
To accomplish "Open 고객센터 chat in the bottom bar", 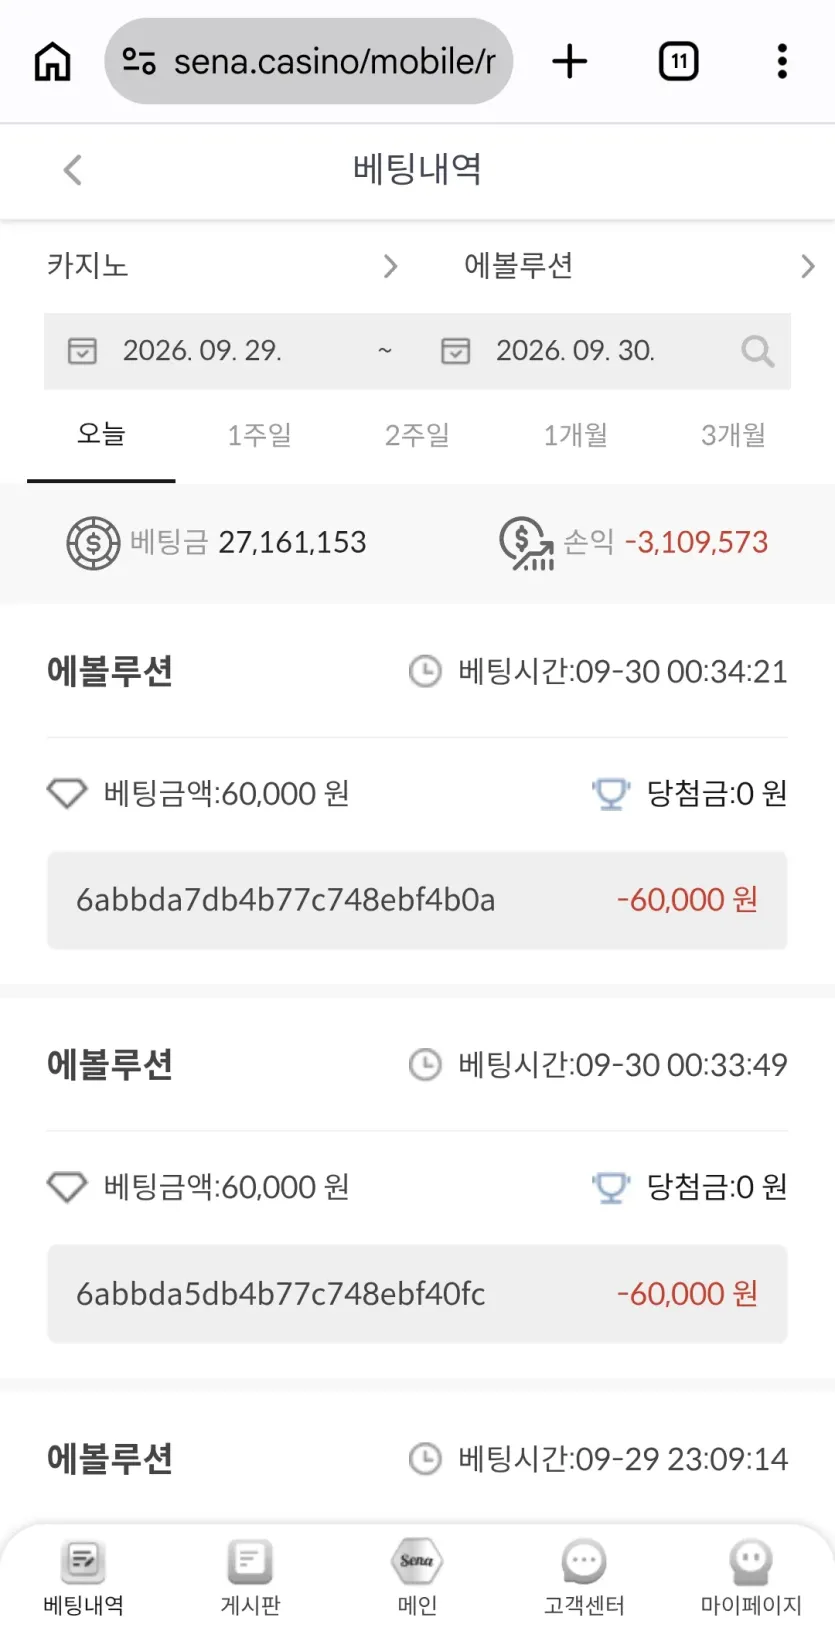I will tap(584, 1578).
